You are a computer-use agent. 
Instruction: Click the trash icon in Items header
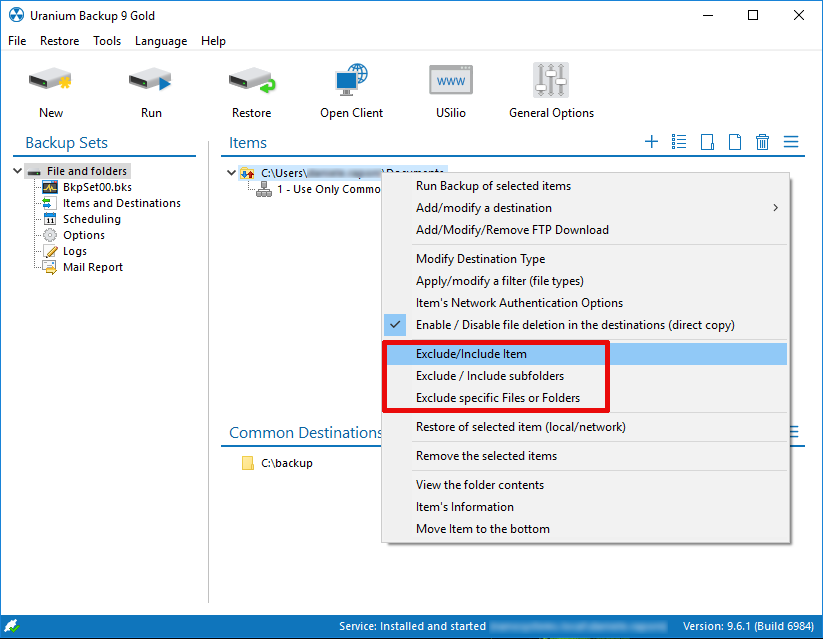pyautogui.click(x=763, y=142)
